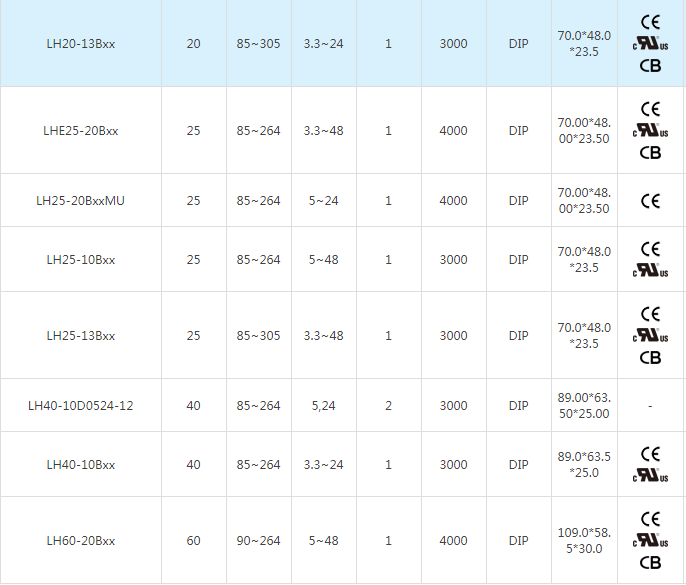
Task: Click the CB mark in the LH20-13Bxx row
Action: click(650, 66)
